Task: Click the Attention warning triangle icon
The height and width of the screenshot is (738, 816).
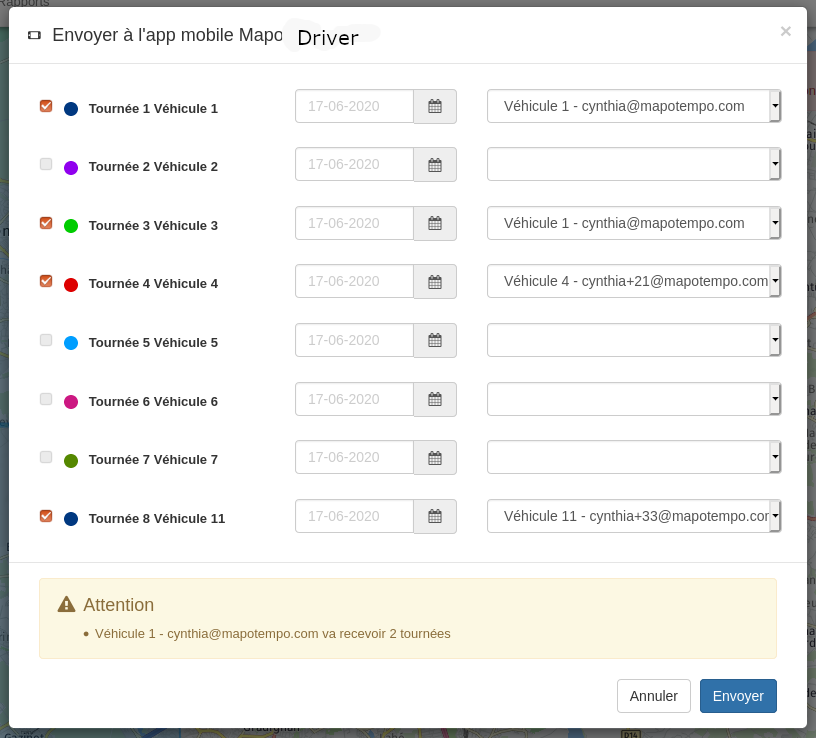Action: coord(67,604)
